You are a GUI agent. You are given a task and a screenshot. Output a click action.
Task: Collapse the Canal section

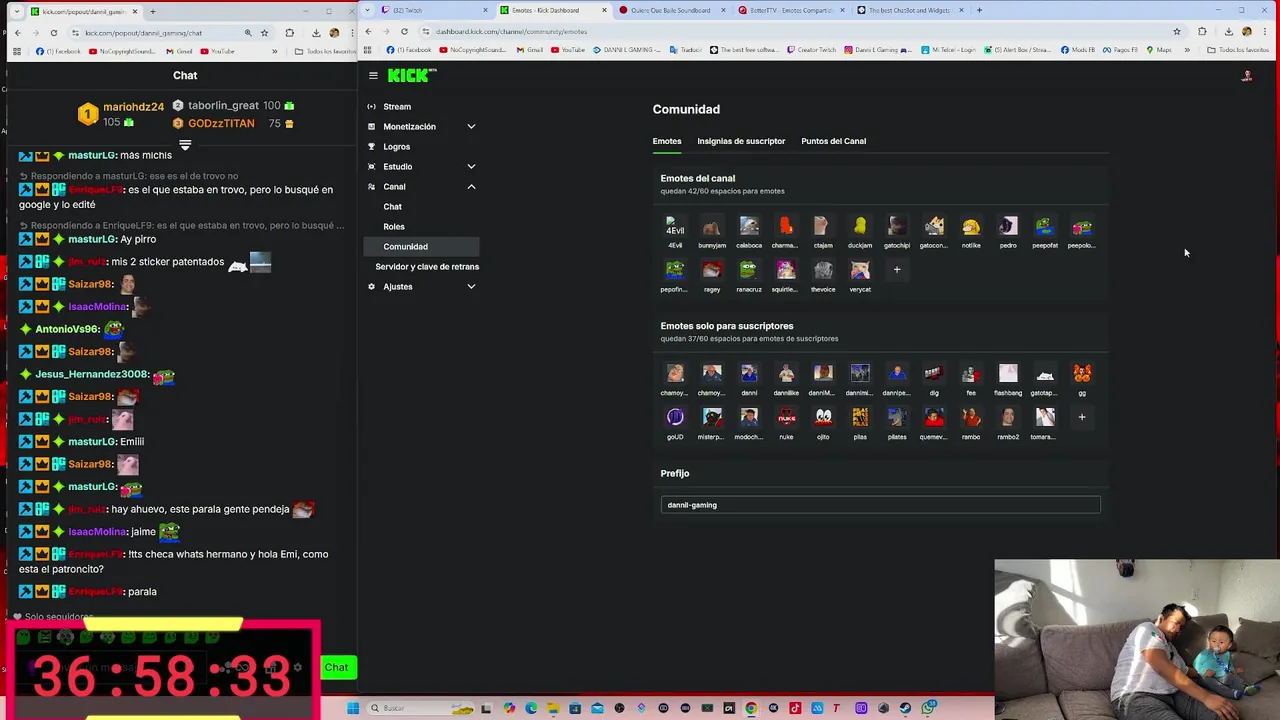471,186
